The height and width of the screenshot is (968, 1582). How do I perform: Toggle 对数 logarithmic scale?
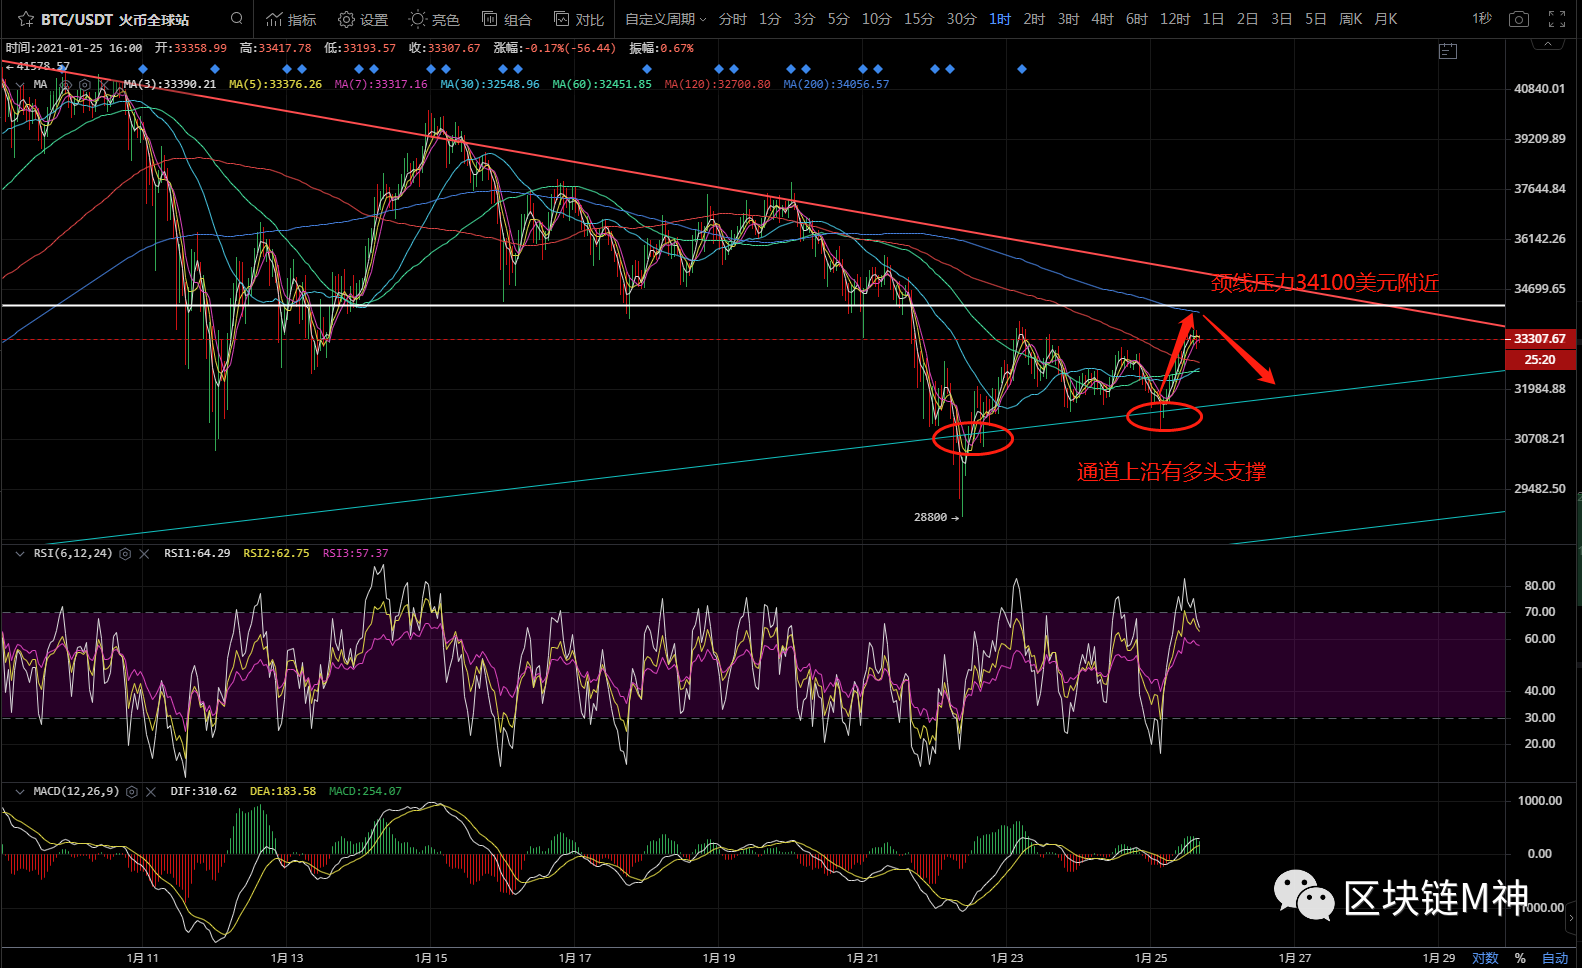click(1485, 958)
